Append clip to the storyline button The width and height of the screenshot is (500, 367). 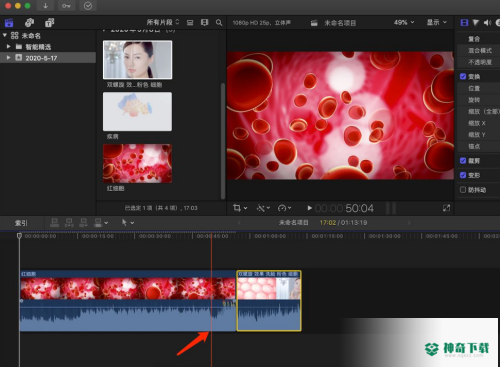pyautogui.click(x=84, y=223)
